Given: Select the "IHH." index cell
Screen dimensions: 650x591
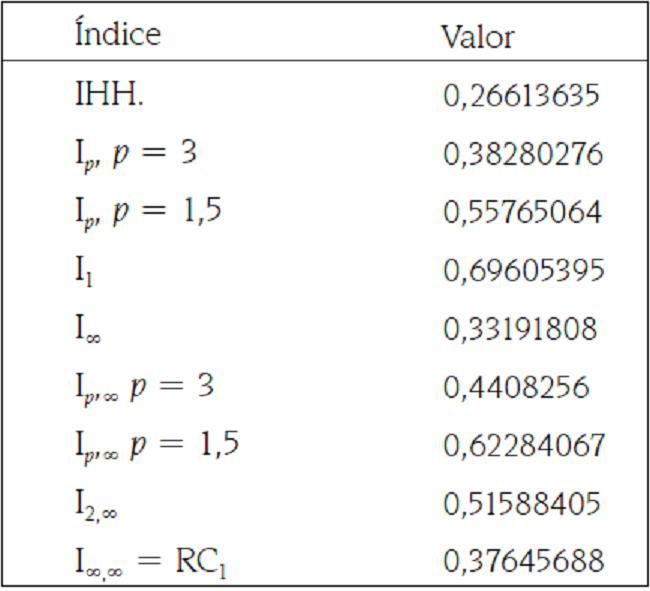Looking at the screenshot, I should click(107, 95).
